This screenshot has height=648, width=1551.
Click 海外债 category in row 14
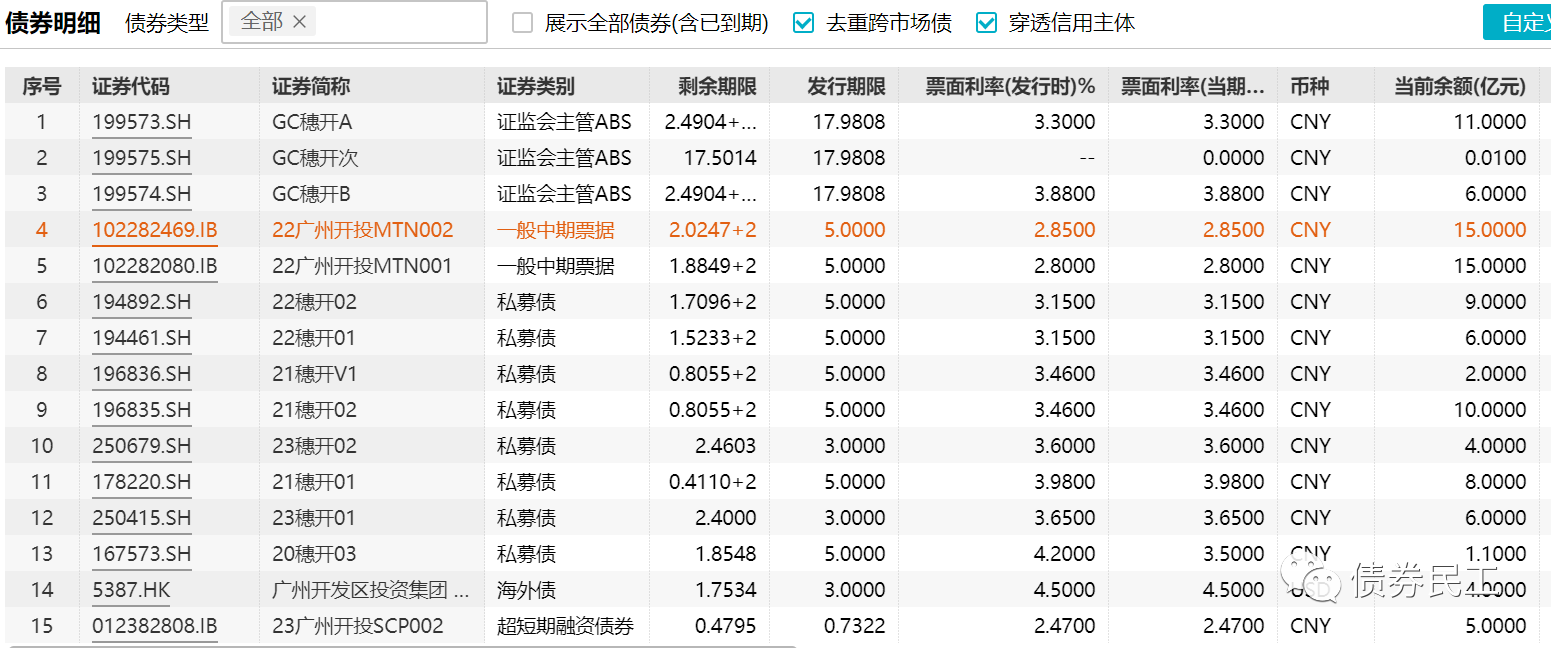pyautogui.click(x=526, y=590)
